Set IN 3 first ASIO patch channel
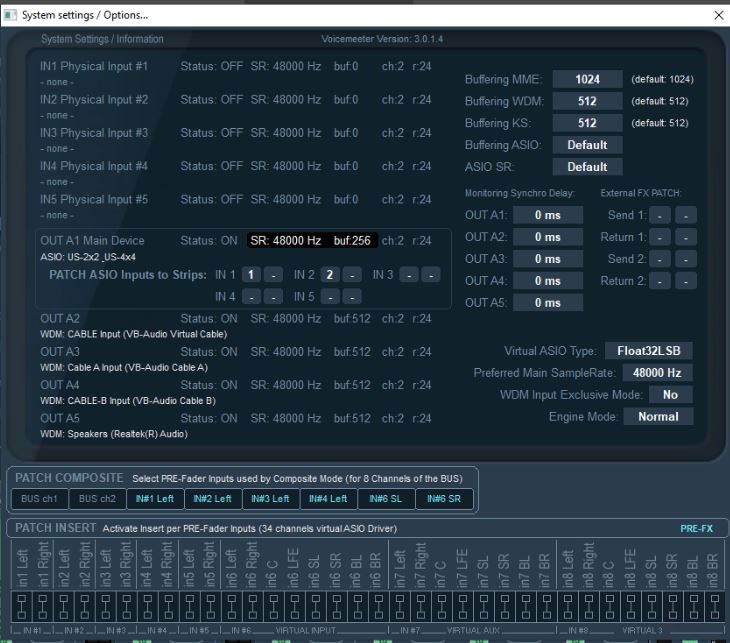 (409, 275)
